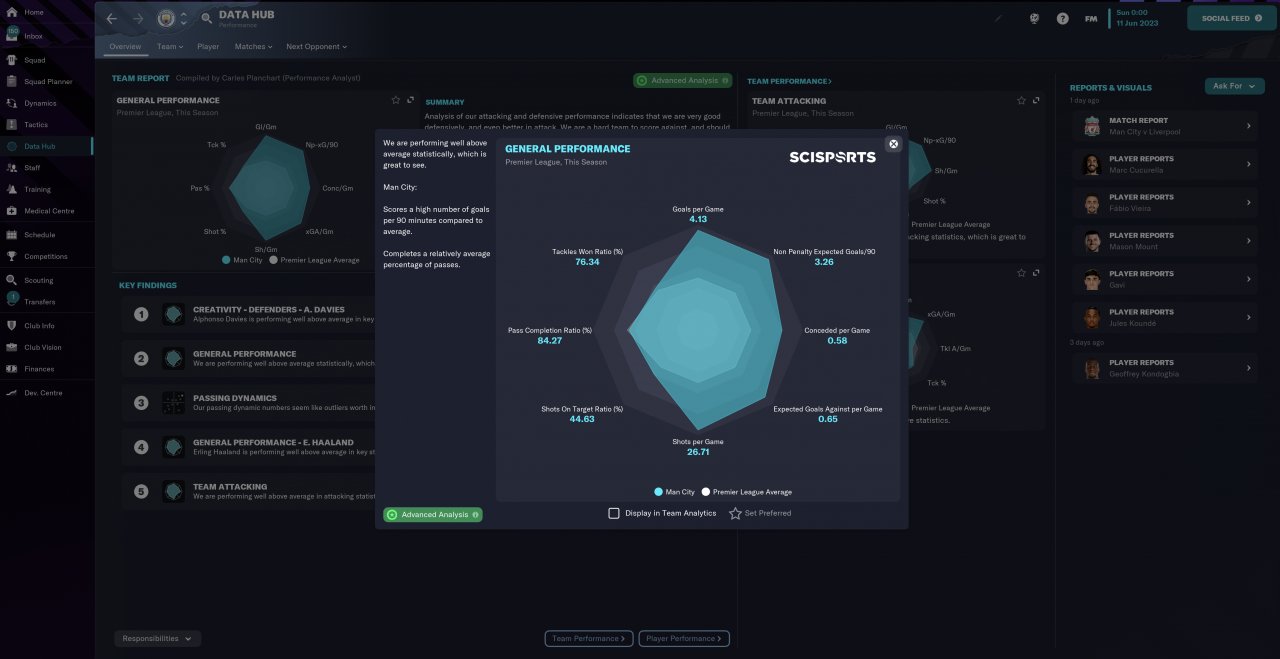Switch to the Player tab
Screen dimensions: 1280x659
pos(208,46)
